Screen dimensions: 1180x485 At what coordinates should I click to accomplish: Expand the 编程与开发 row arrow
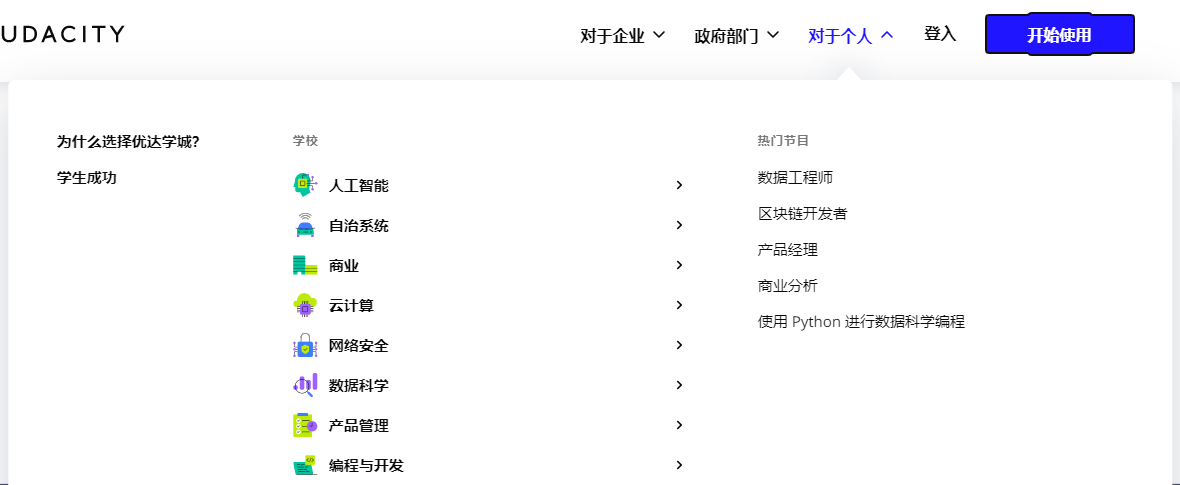tap(679, 465)
